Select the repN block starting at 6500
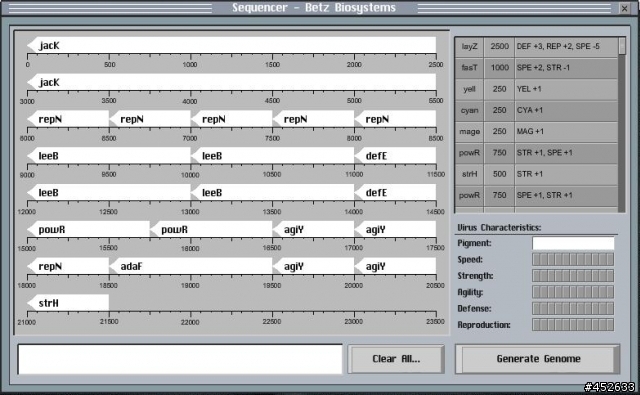 pos(150,119)
